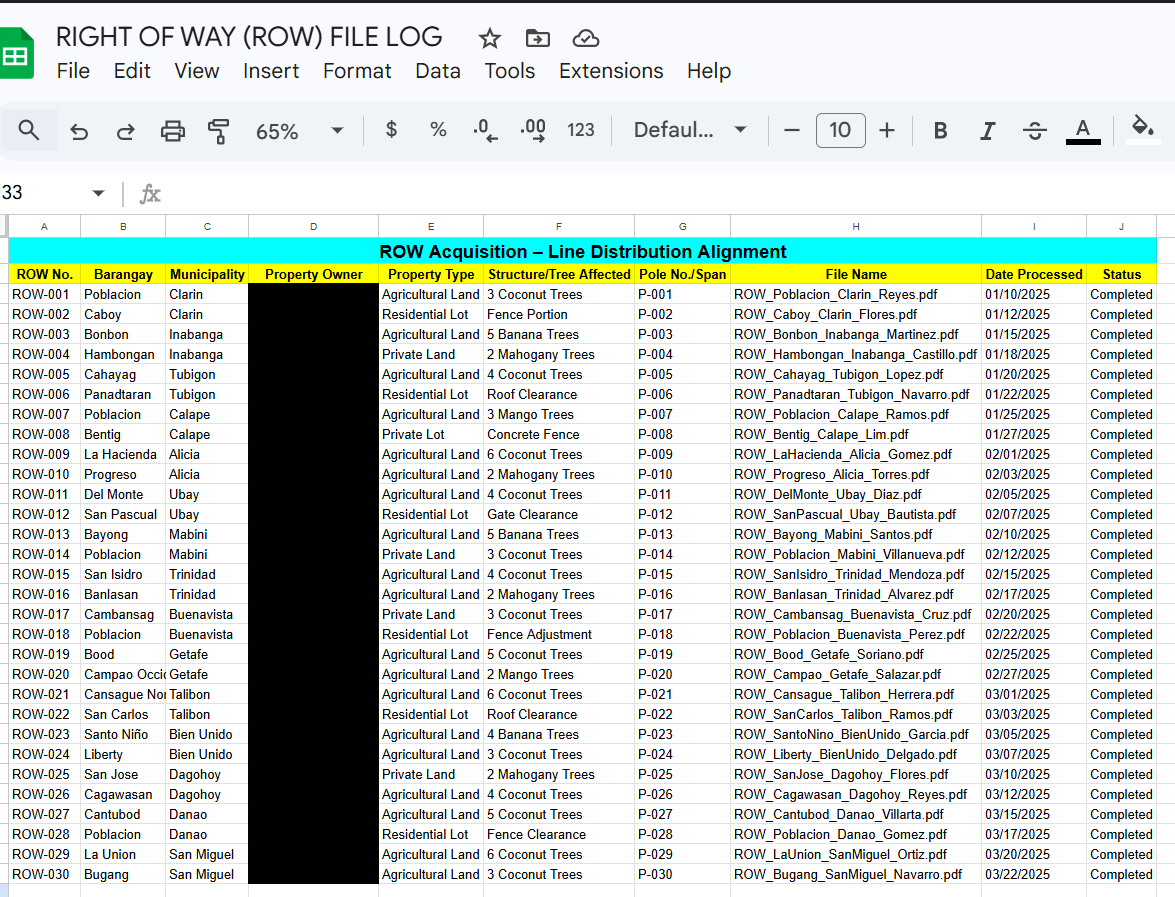
Task: Decrease decimal places
Action: point(485,130)
